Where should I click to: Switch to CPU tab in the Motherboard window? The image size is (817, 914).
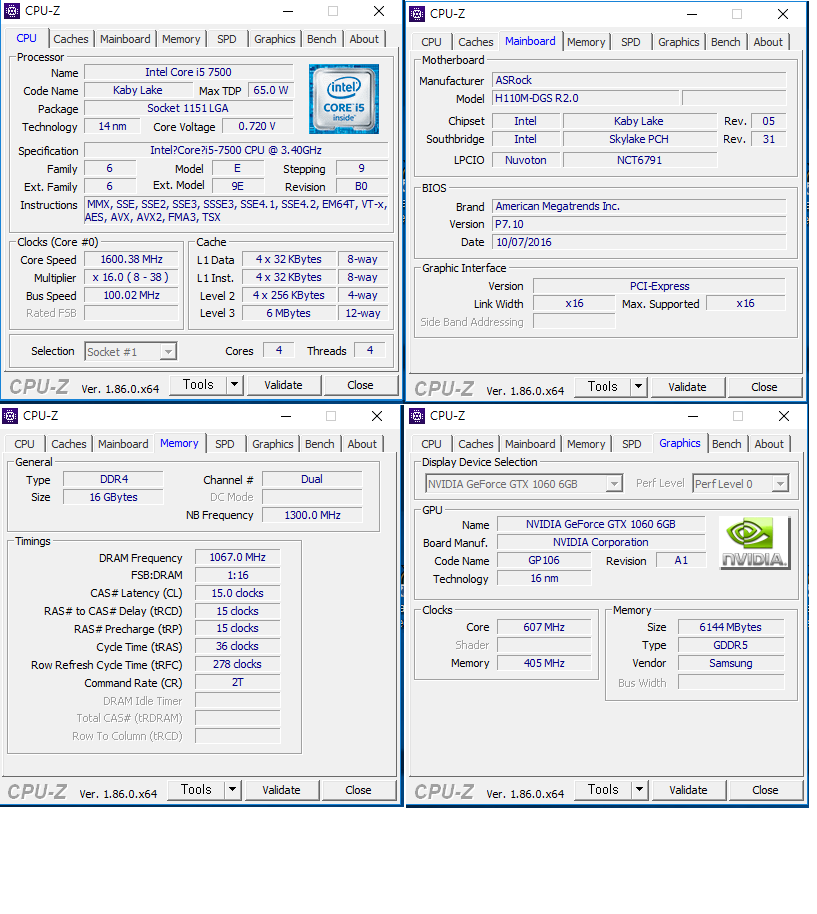[x=431, y=42]
